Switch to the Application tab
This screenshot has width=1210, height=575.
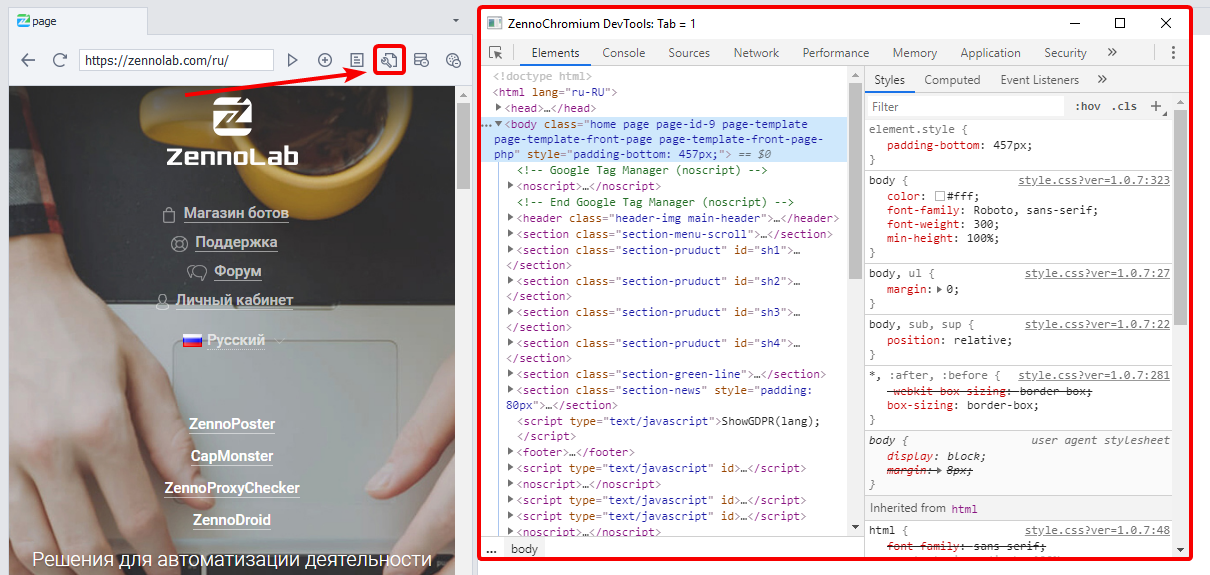point(992,53)
